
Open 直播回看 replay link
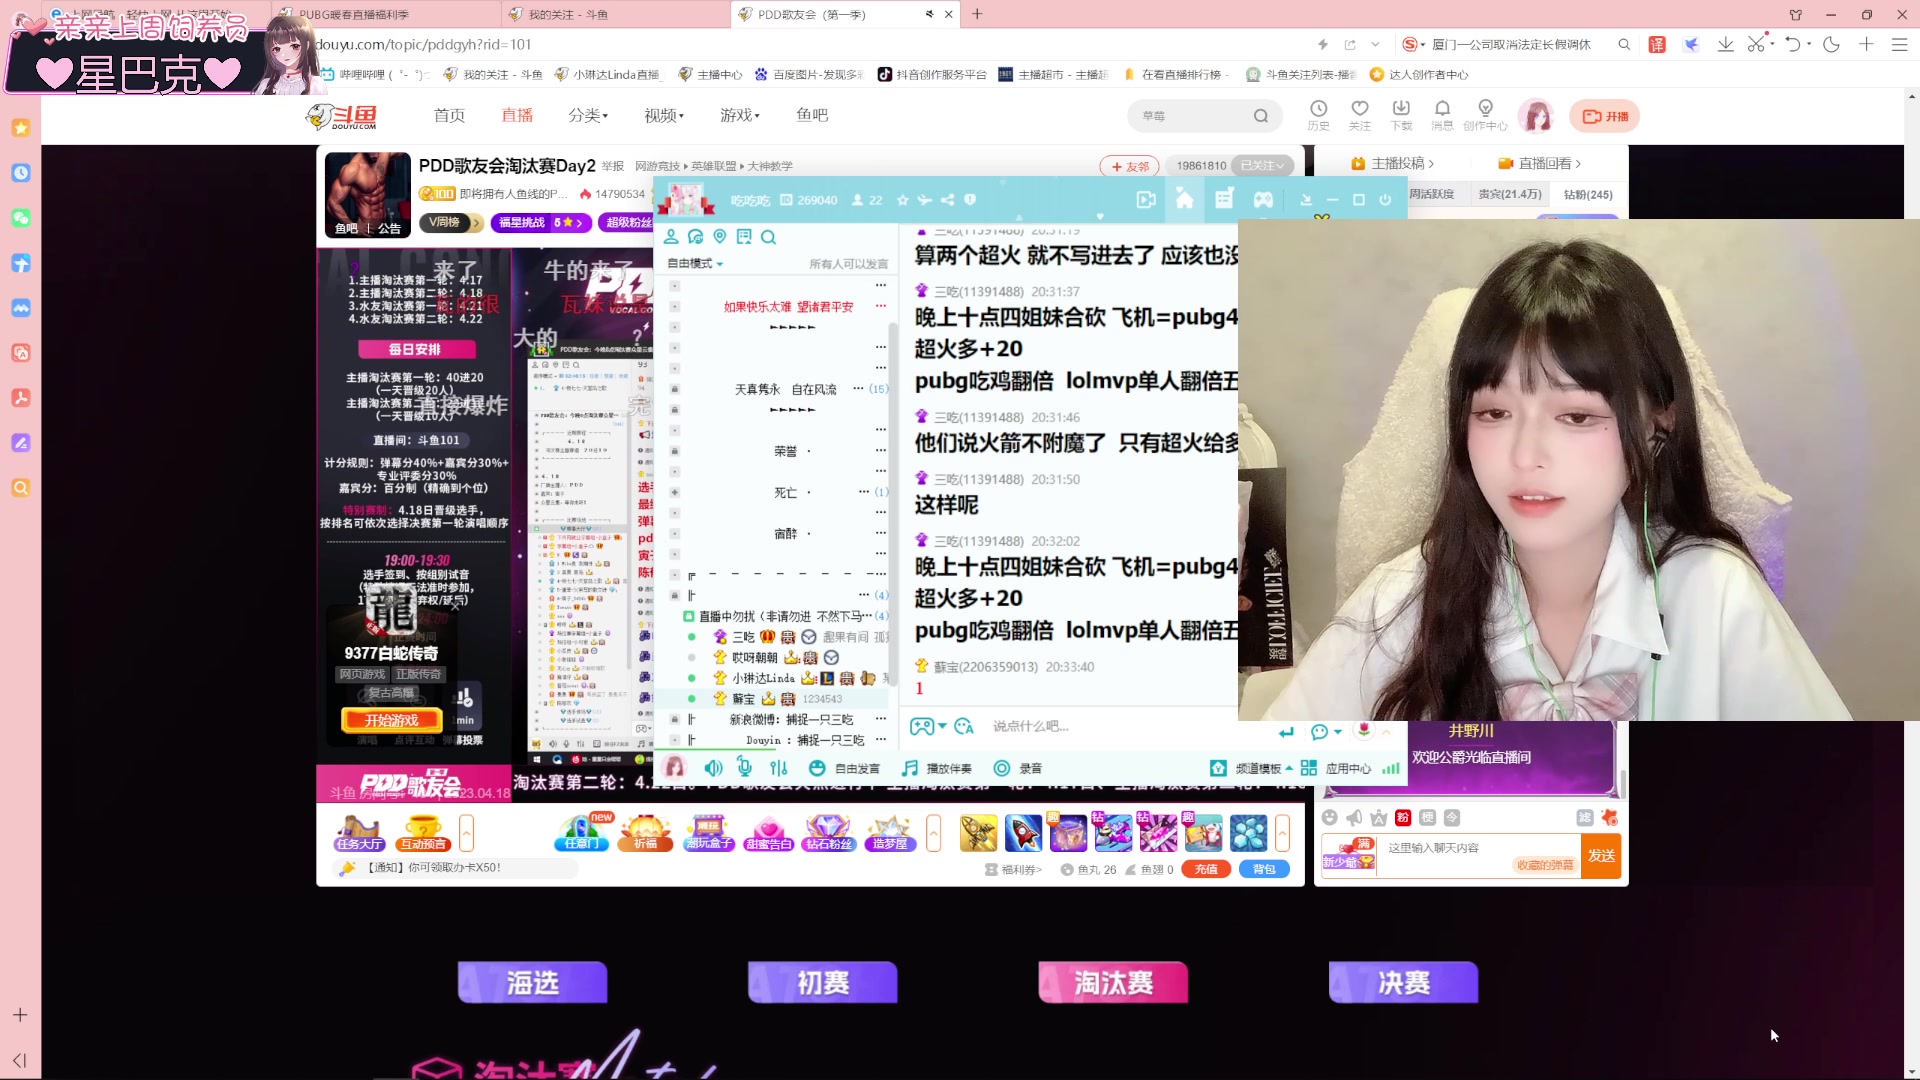pos(1539,163)
